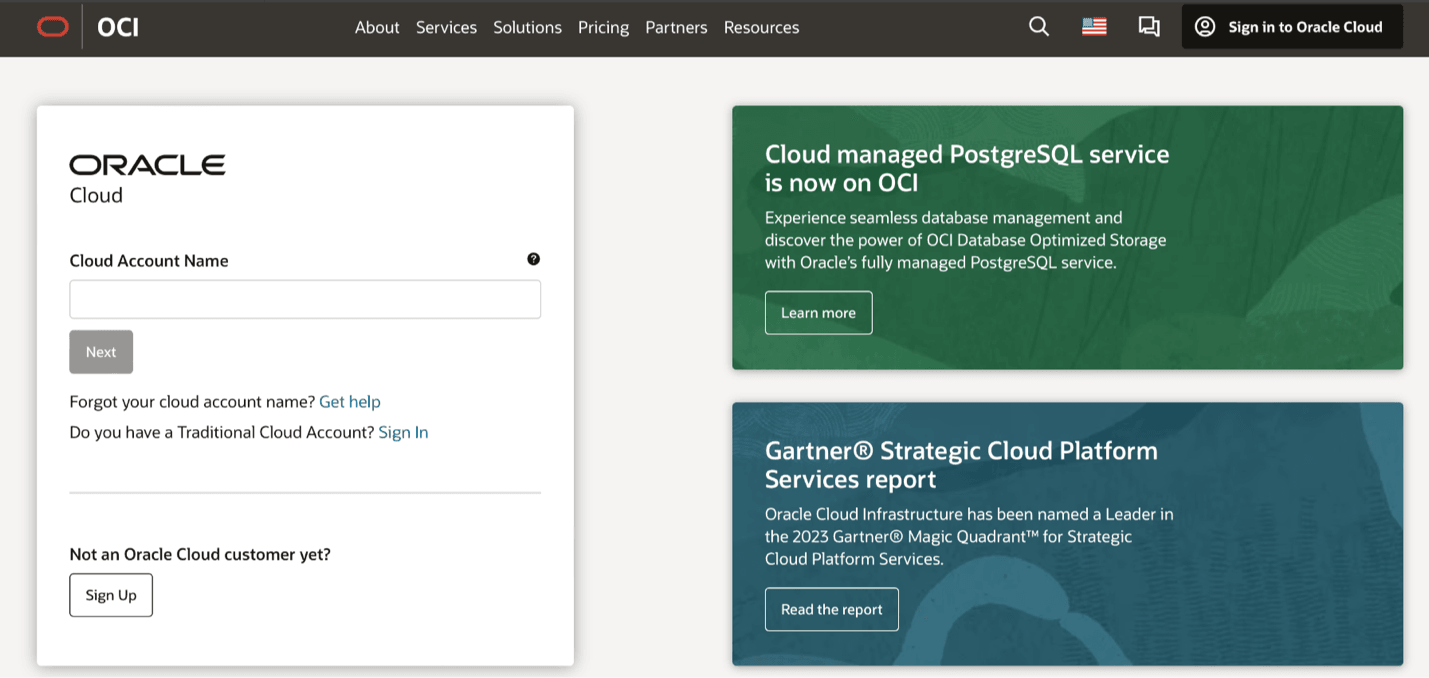Click Learn more on PostgreSQL banner
Screen dimensions: 1429x678
(818, 313)
